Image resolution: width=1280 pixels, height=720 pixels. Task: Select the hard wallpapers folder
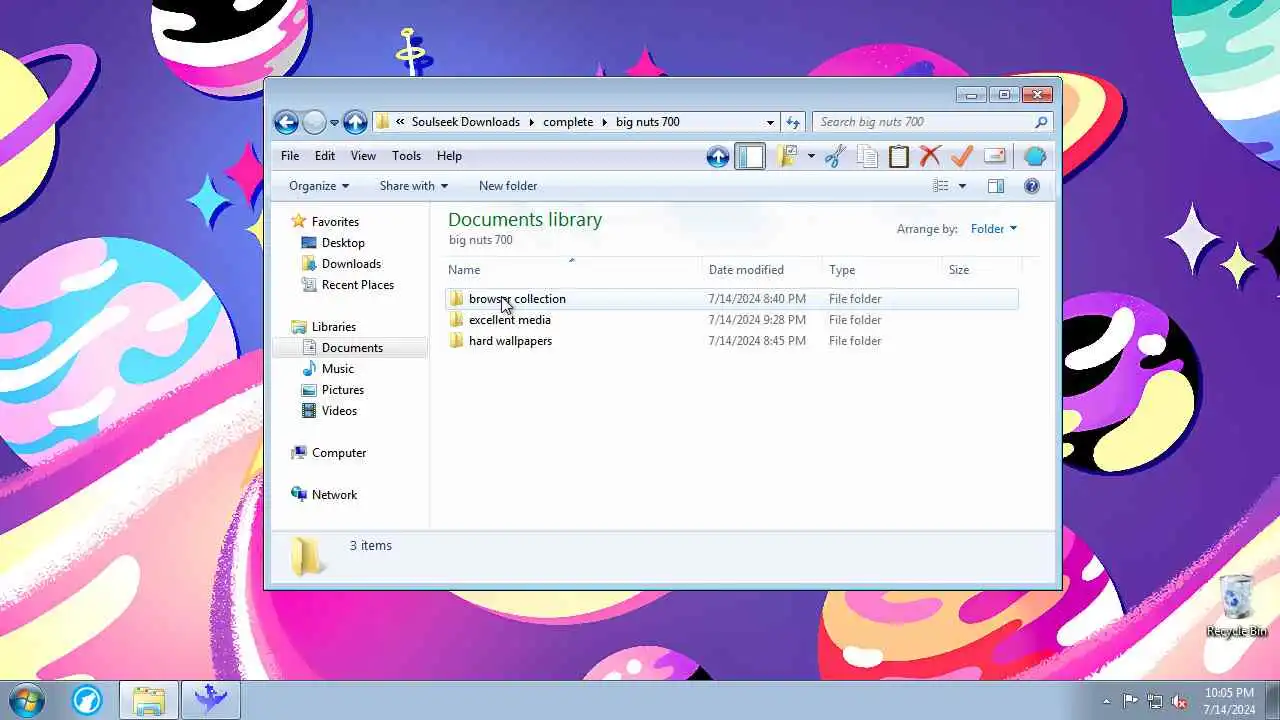point(731,341)
